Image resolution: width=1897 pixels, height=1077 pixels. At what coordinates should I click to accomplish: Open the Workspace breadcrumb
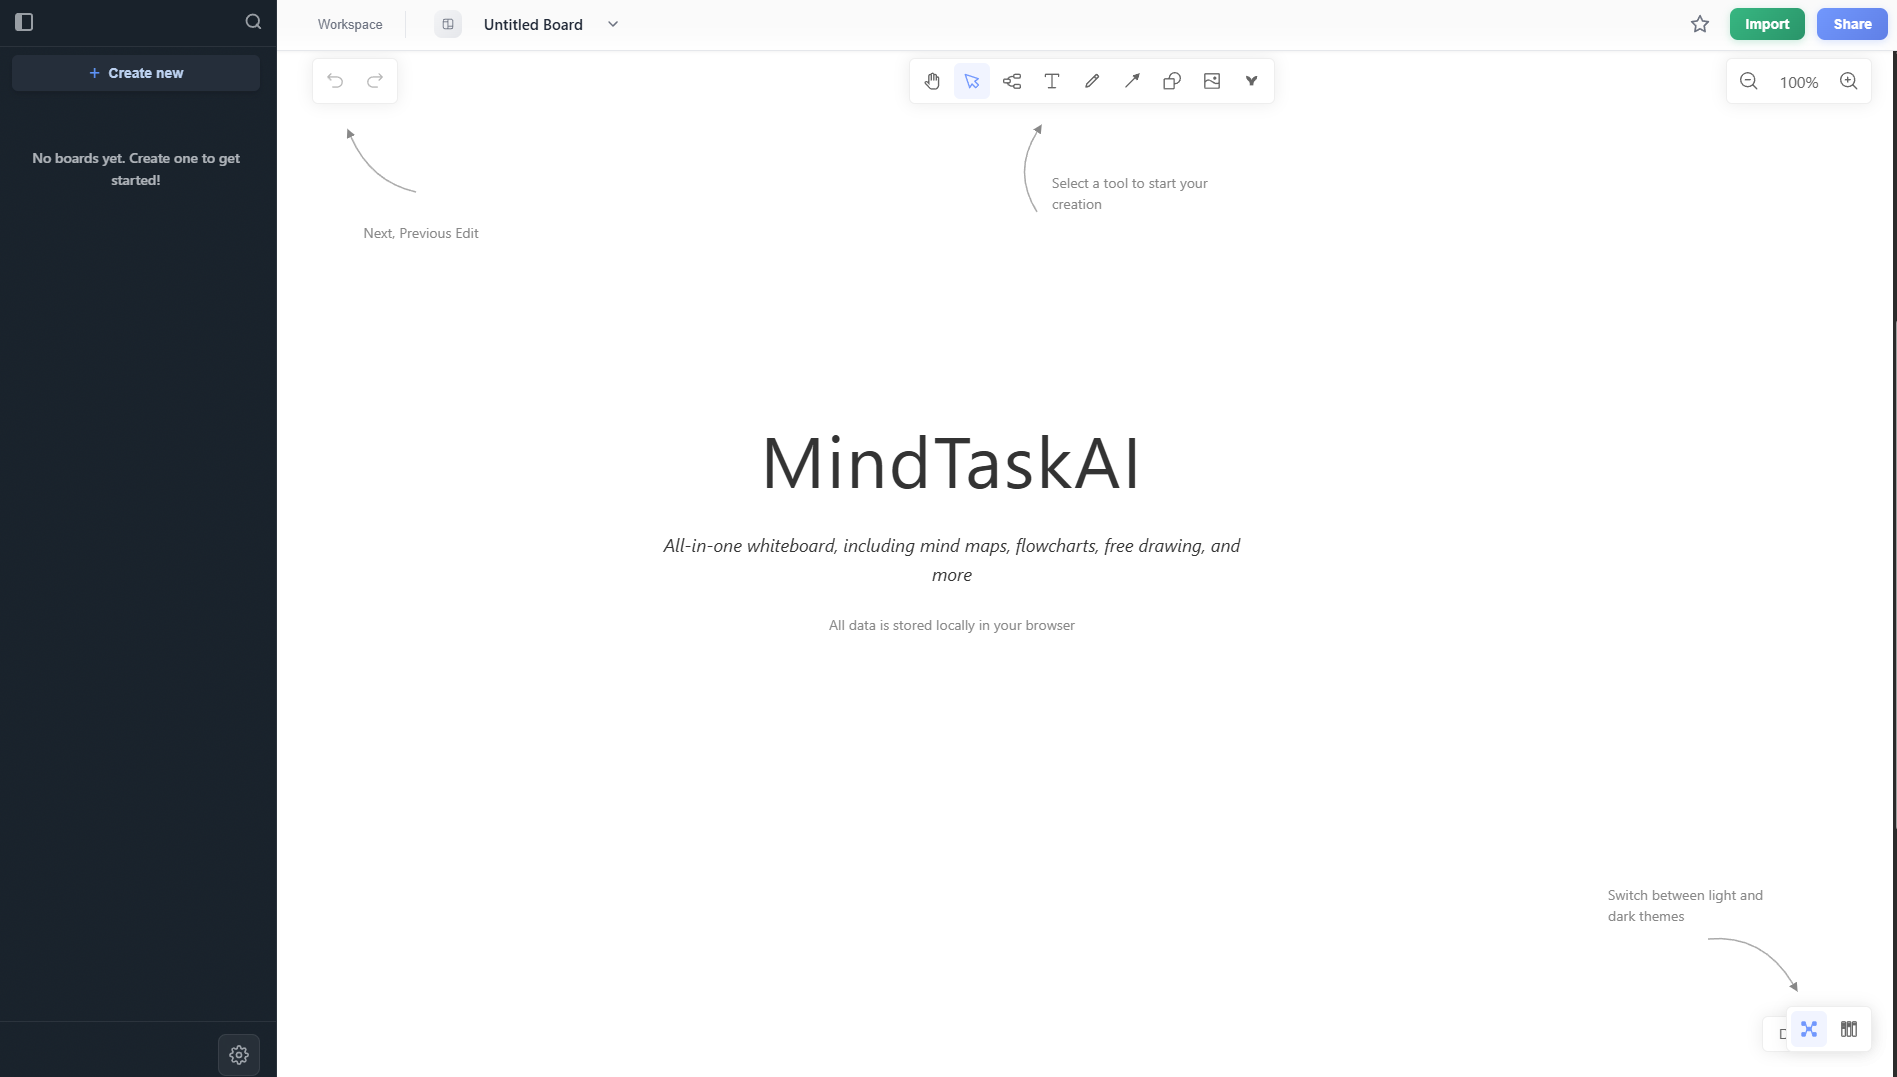[x=350, y=24]
